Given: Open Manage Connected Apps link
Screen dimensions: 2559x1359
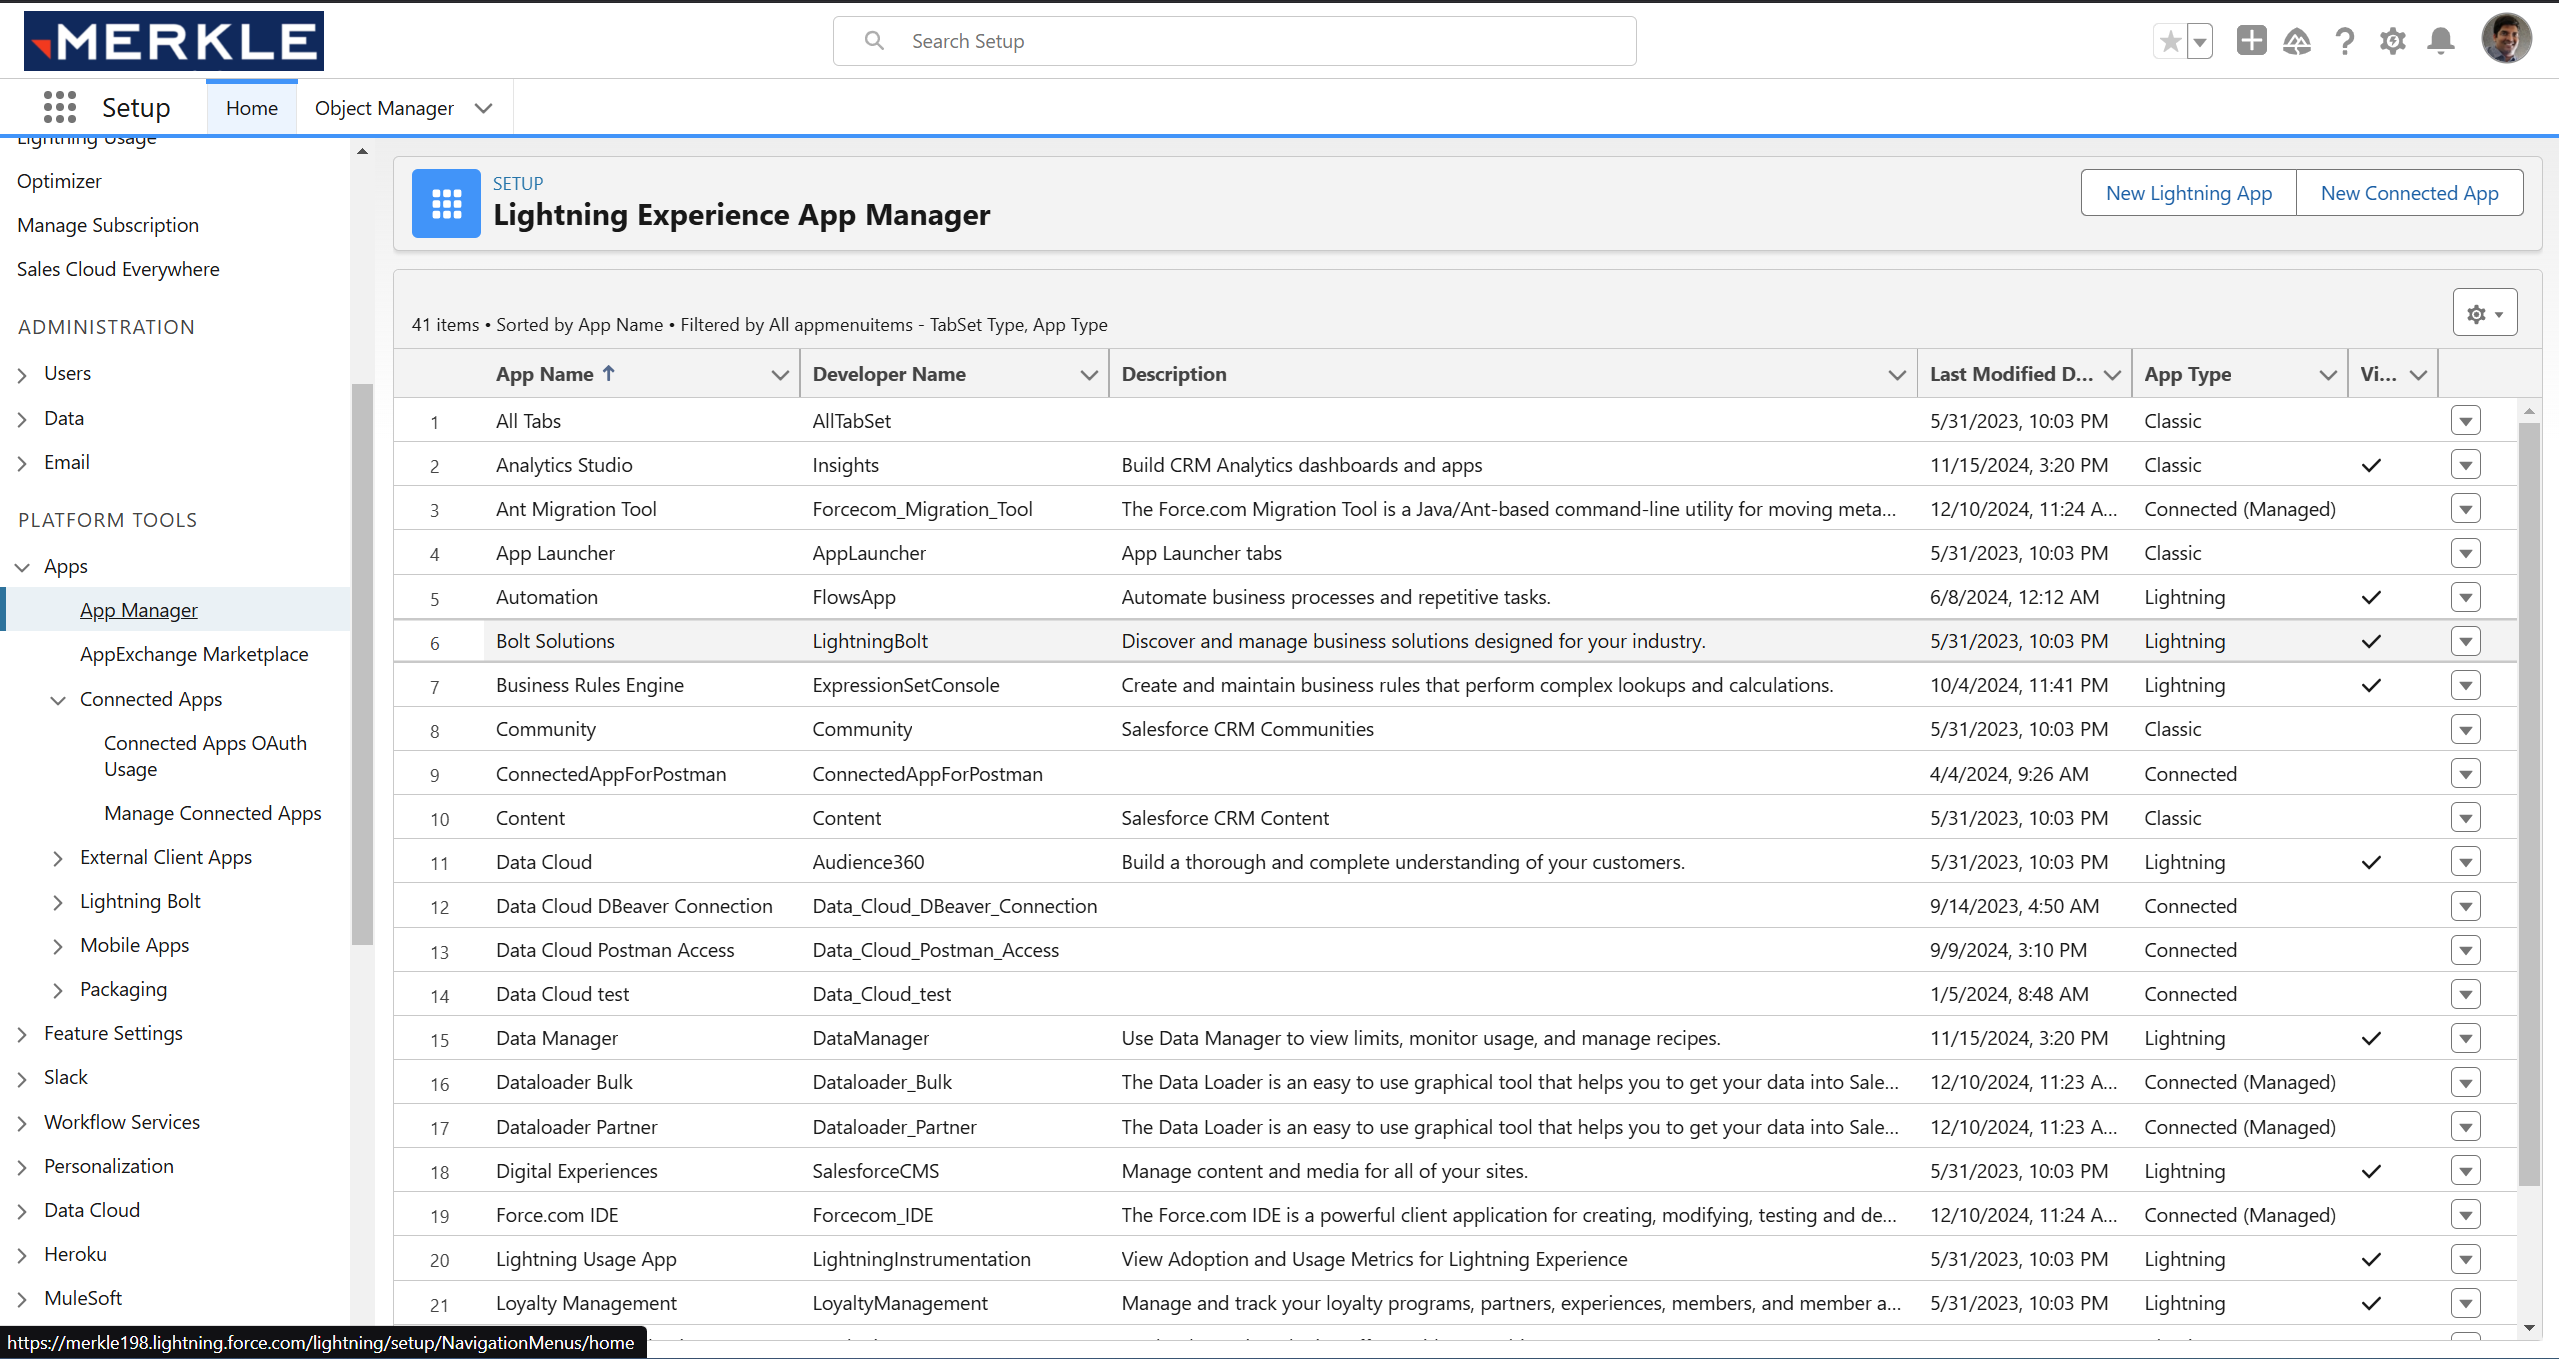Looking at the screenshot, I should click(x=213, y=813).
